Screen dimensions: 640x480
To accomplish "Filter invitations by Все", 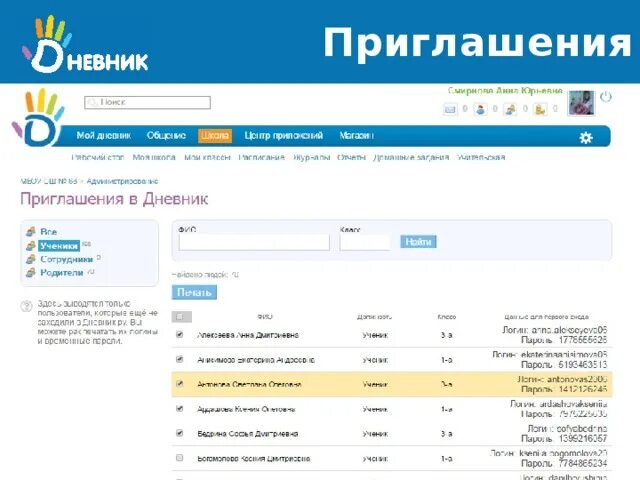I will click(49, 232).
